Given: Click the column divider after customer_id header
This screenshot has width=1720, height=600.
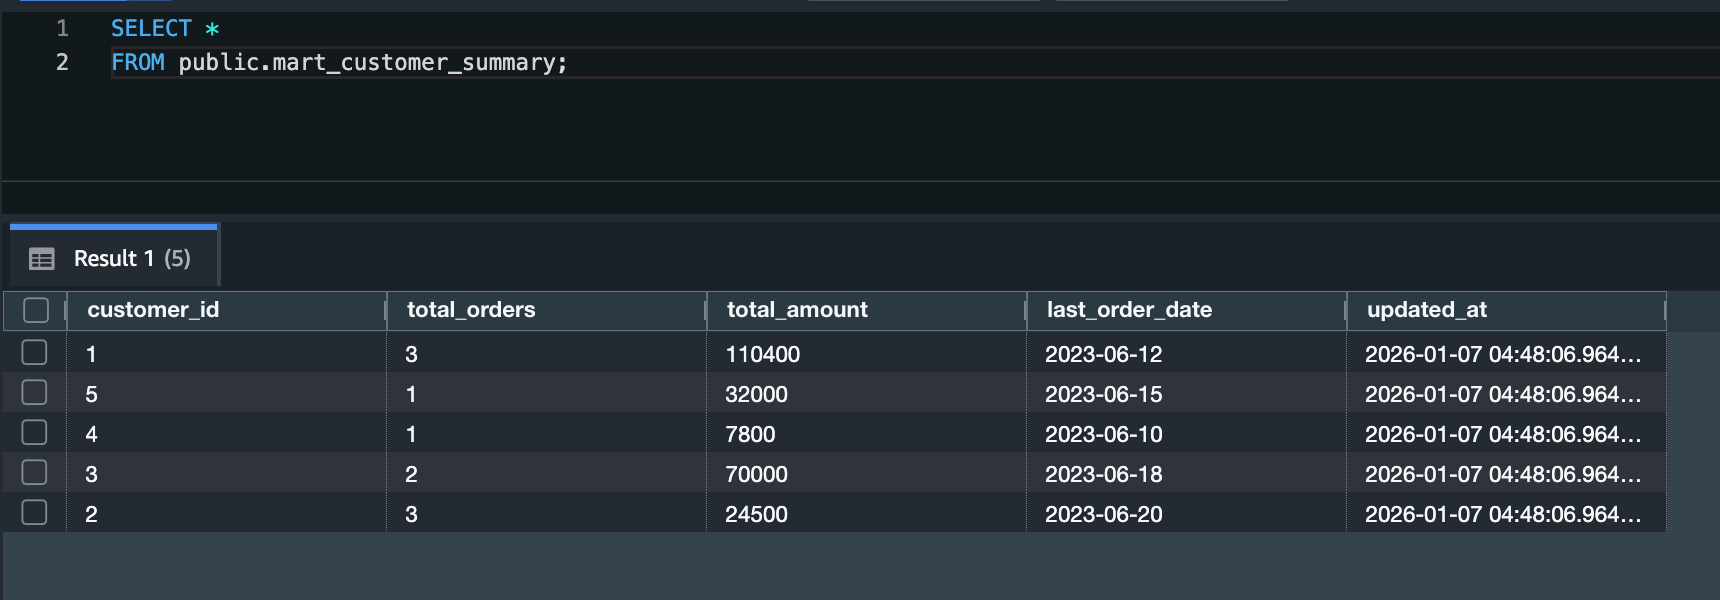Looking at the screenshot, I should 386,310.
